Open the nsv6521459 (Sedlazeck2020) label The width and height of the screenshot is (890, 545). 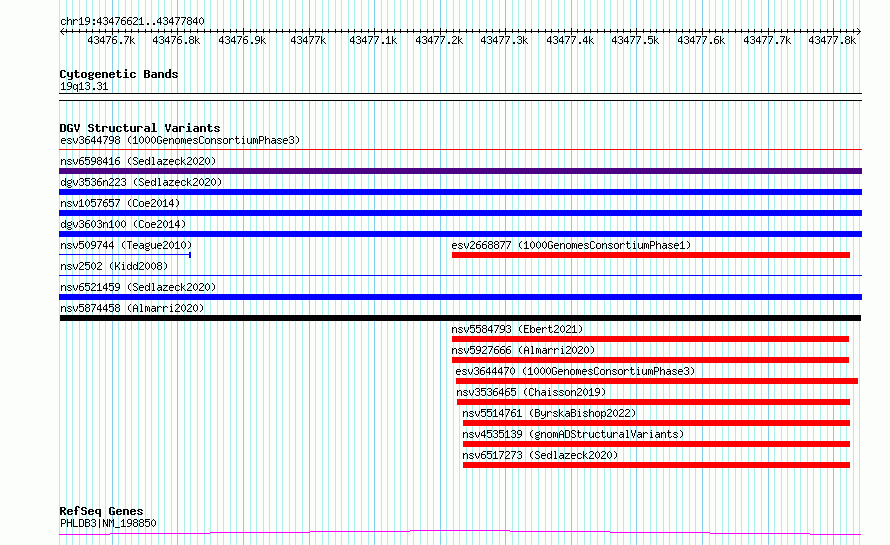[x=138, y=287]
